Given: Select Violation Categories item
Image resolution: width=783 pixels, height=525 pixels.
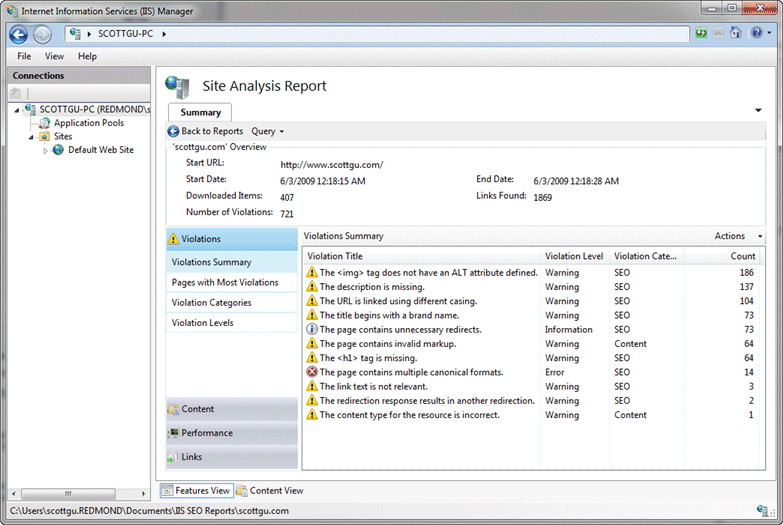Looking at the screenshot, I should pyautogui.click(x=232, y=303).
